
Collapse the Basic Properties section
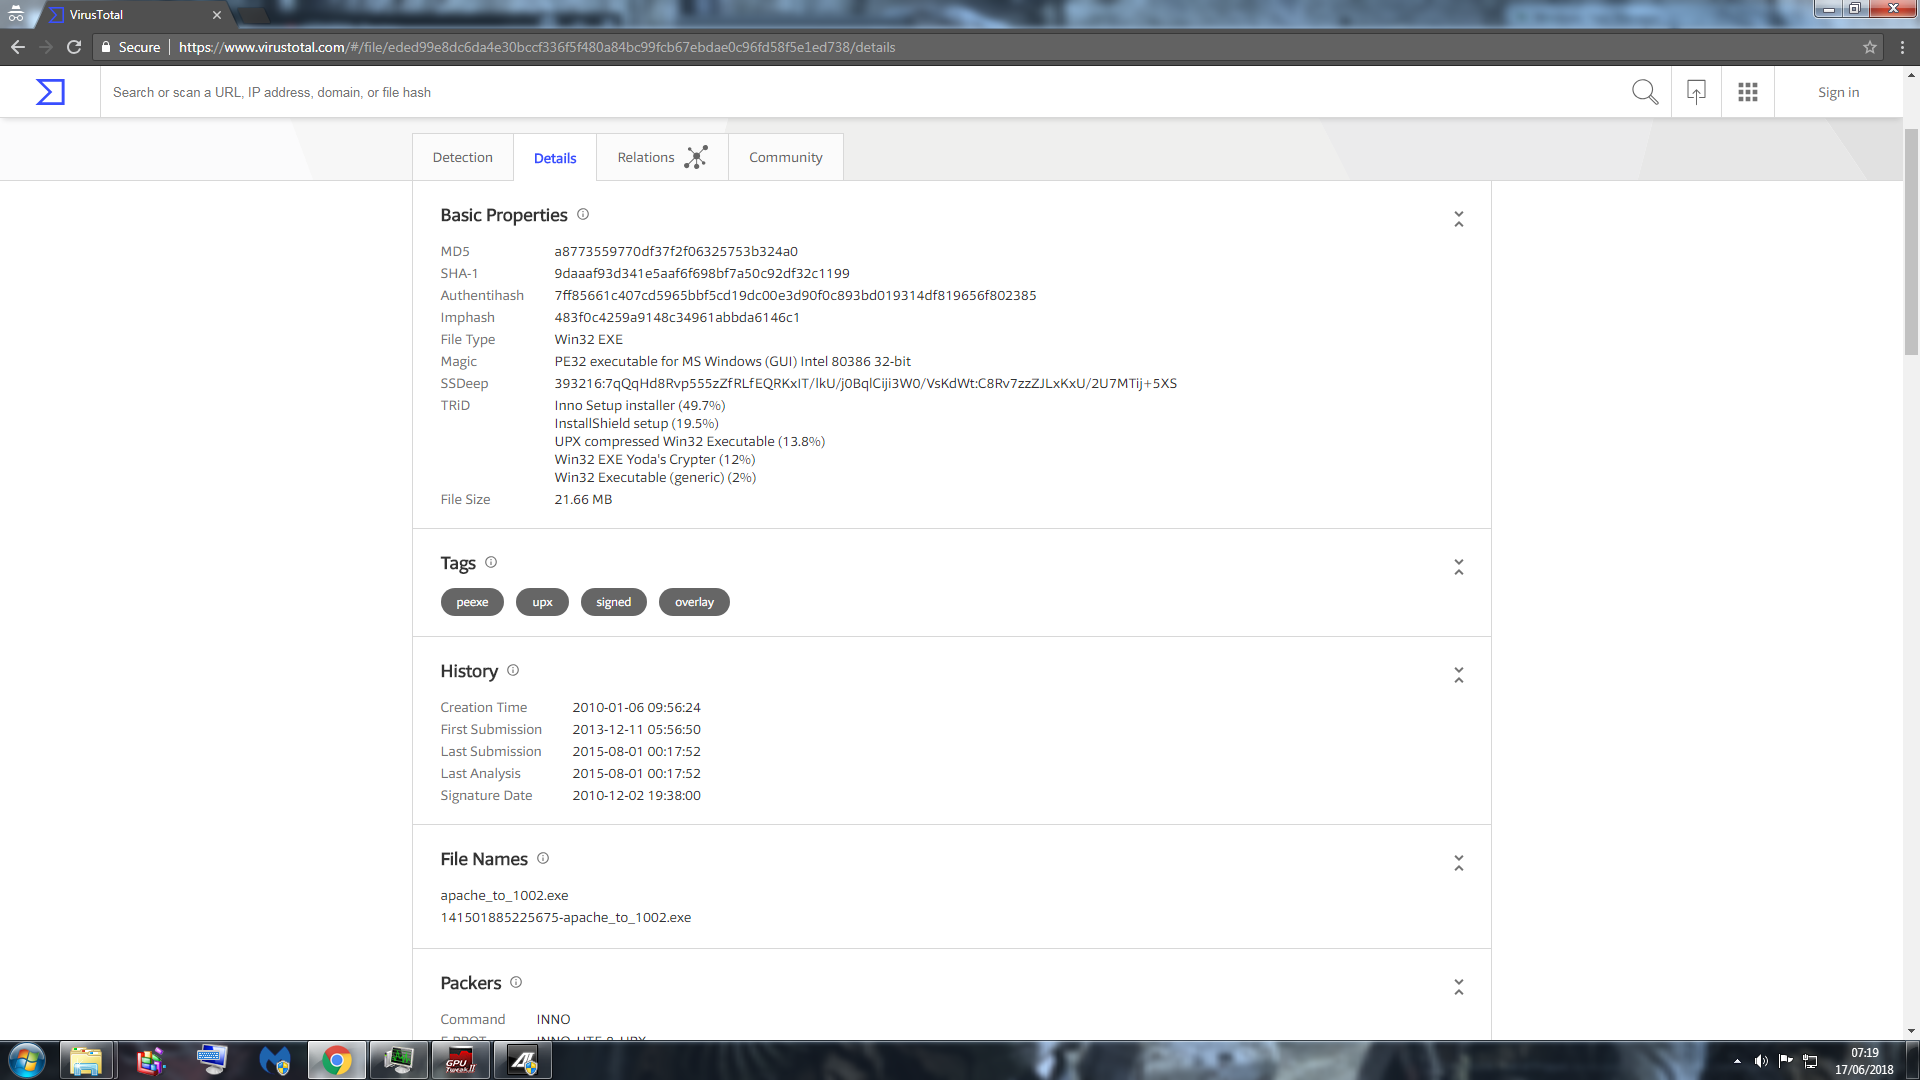coord(1459,219)
